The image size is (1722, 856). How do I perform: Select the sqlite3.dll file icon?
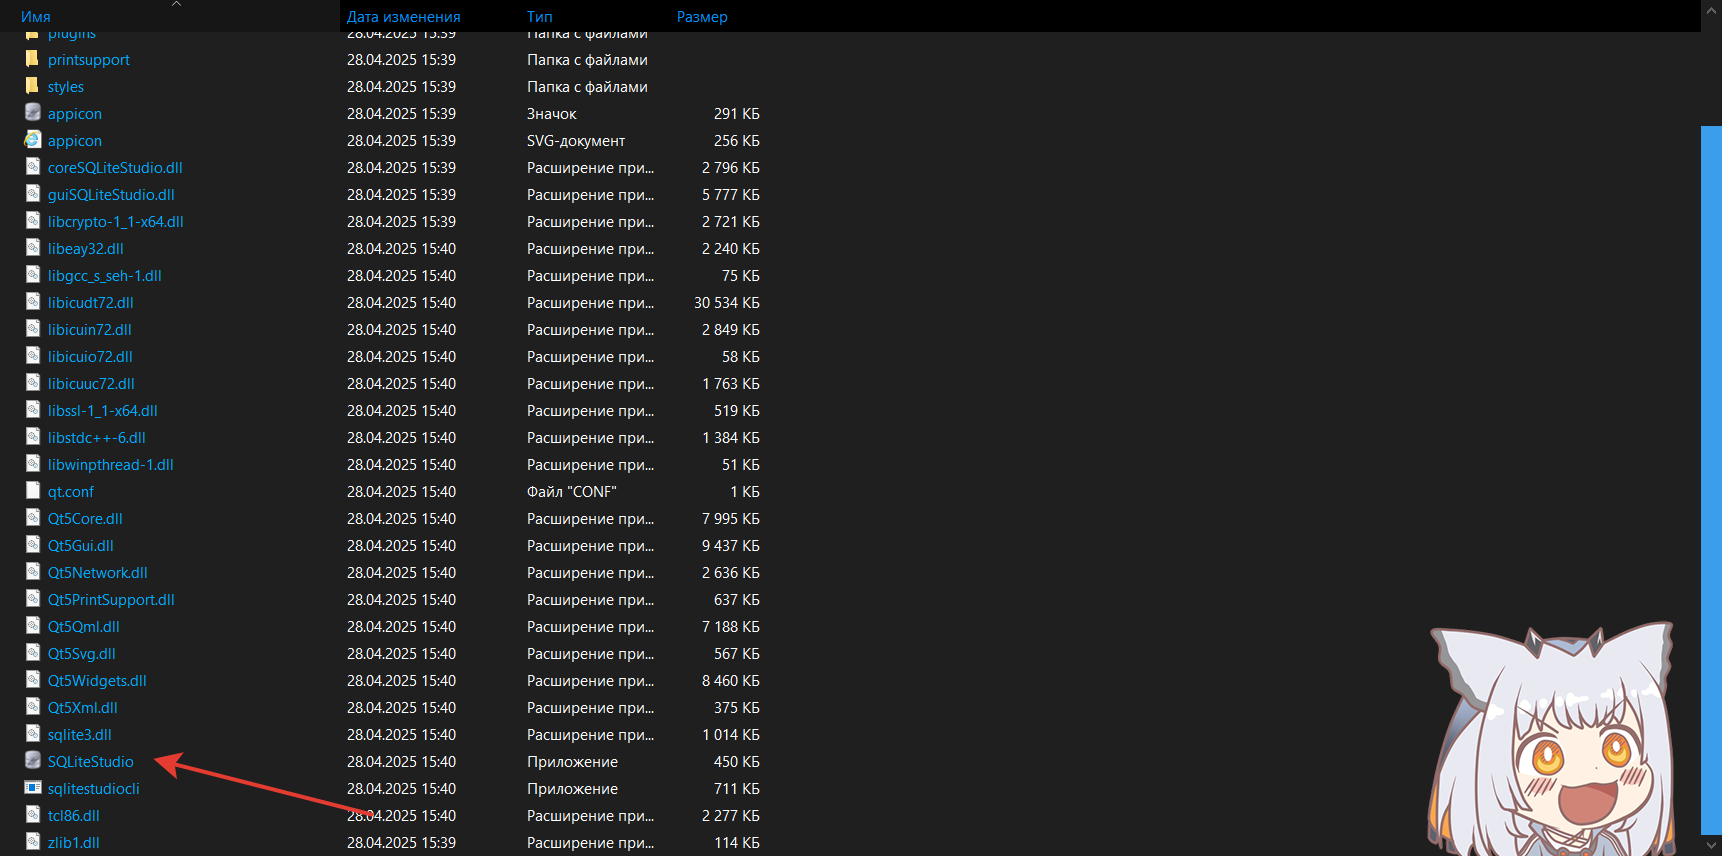[33, 734]
